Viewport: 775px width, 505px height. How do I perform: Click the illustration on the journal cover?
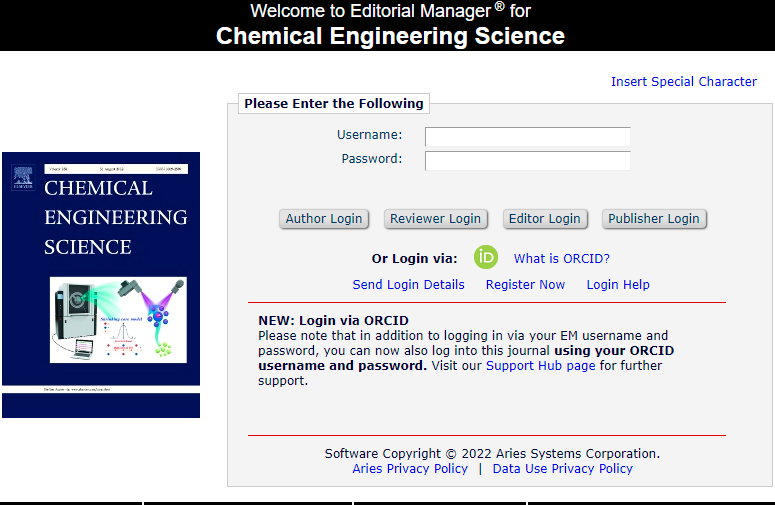click(x=119, y=321)
